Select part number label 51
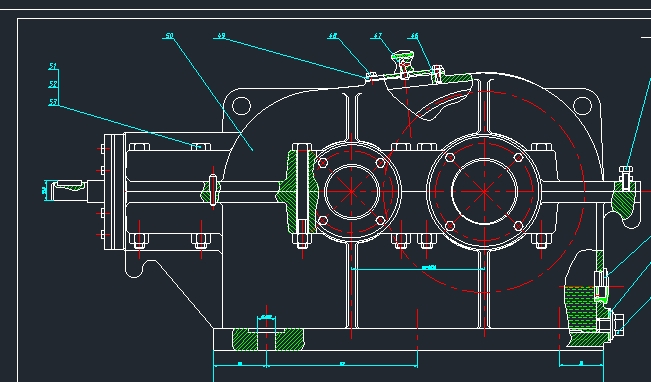Image resolution: width=651 pixels, height=382 pixels. click(x=53, y=66)
